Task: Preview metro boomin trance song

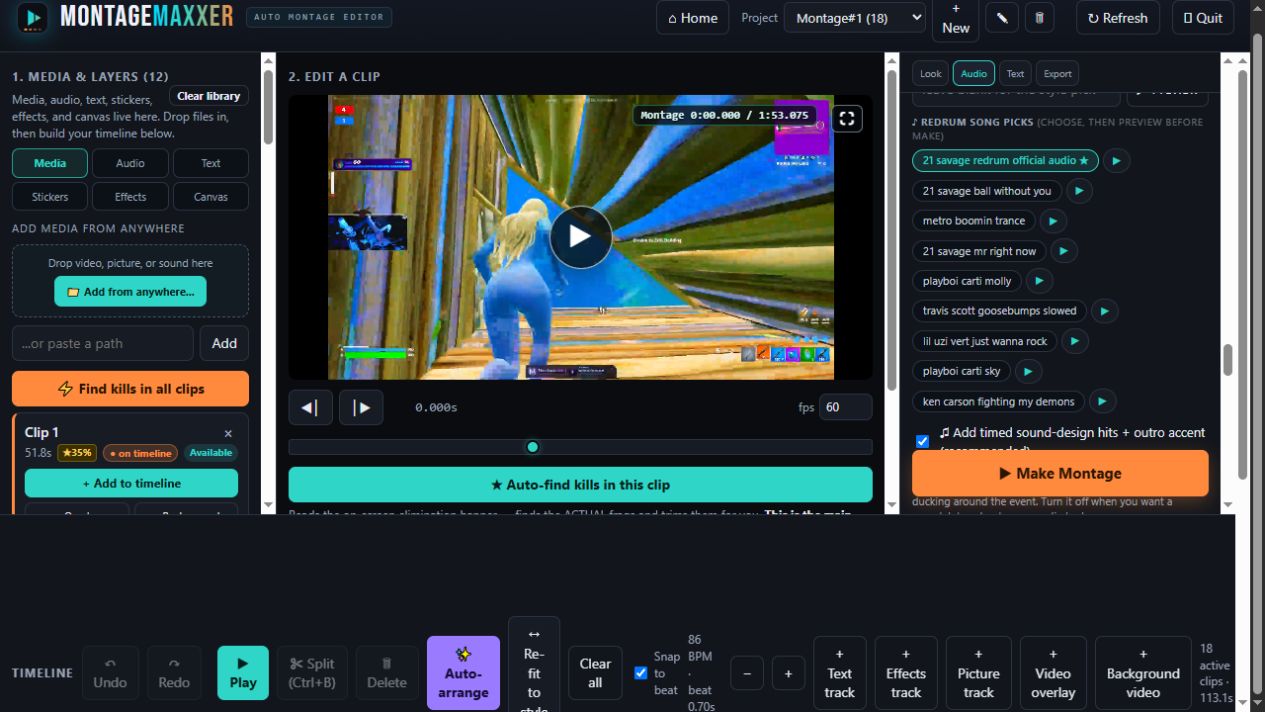Action: [x=1053, y=221]
